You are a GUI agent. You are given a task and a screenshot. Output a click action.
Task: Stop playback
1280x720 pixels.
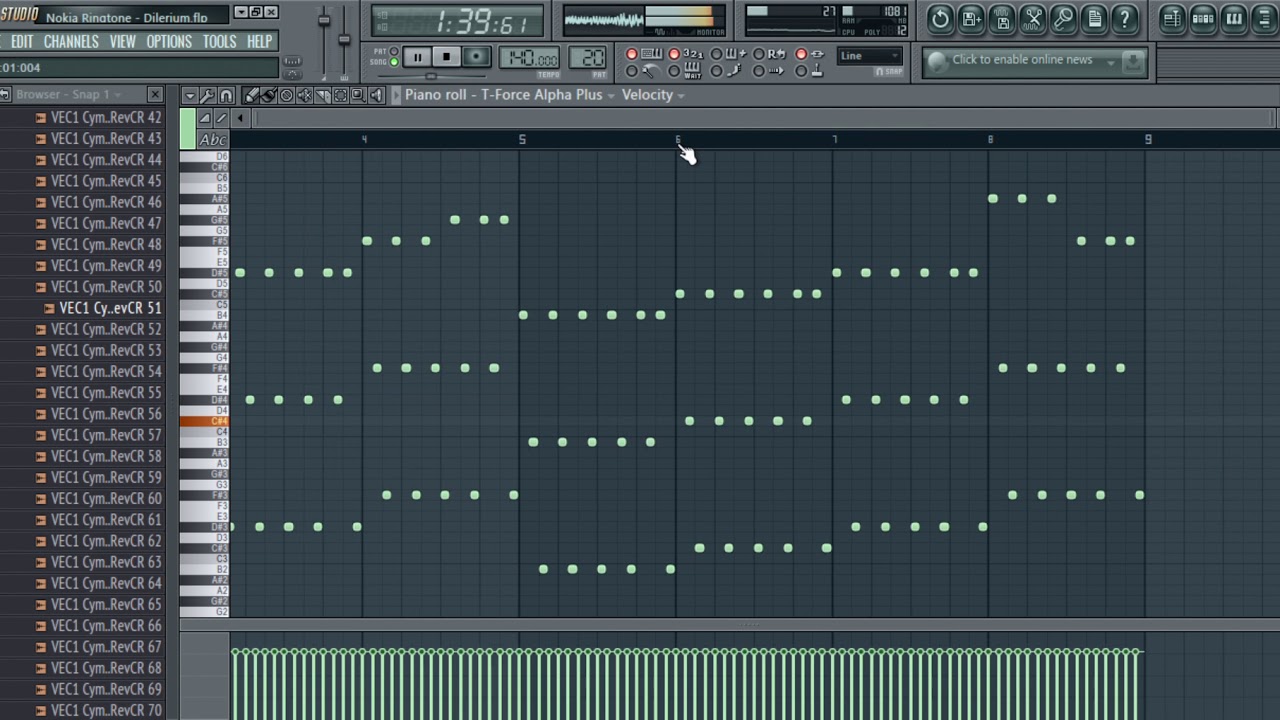[x=446, y=57]
